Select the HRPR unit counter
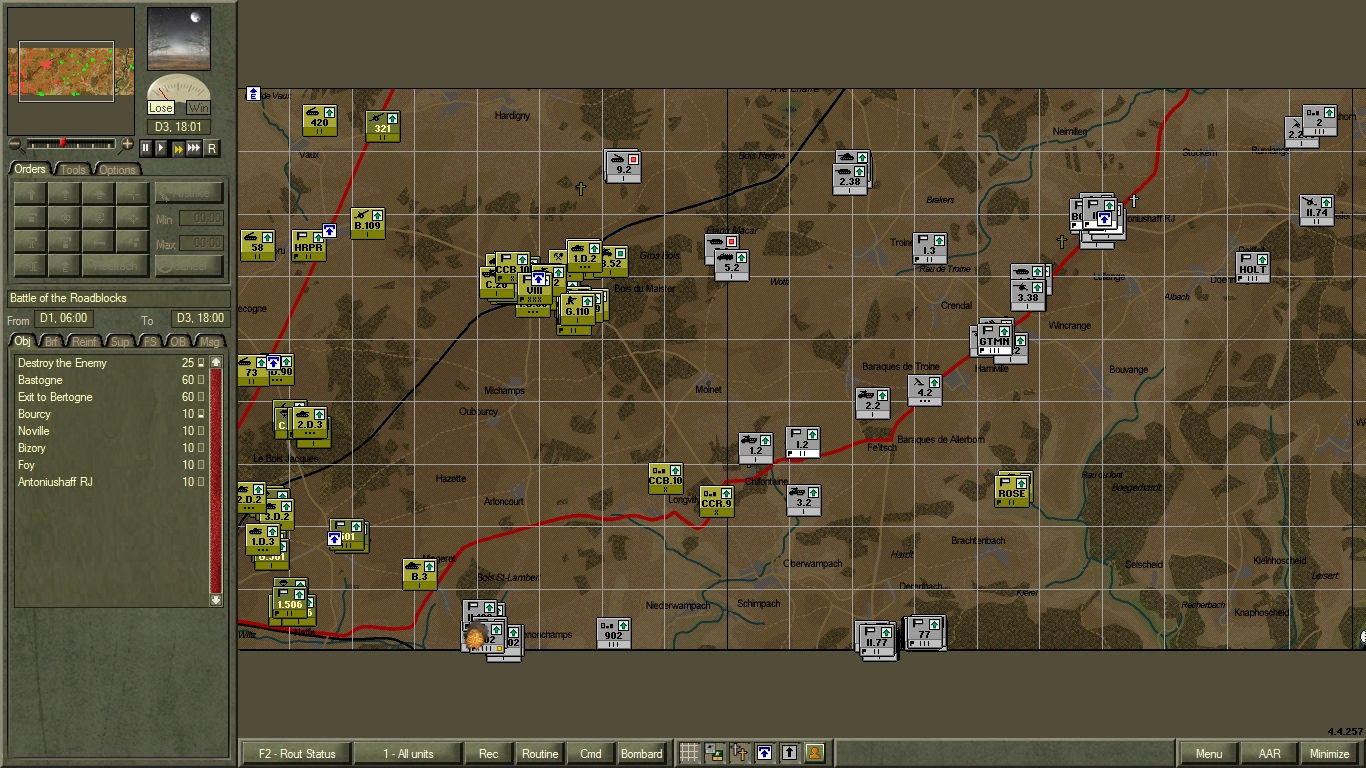Image resolution: width=1366 pixels, height=768 pixels. pyautogui.click(x=308, y=245)
